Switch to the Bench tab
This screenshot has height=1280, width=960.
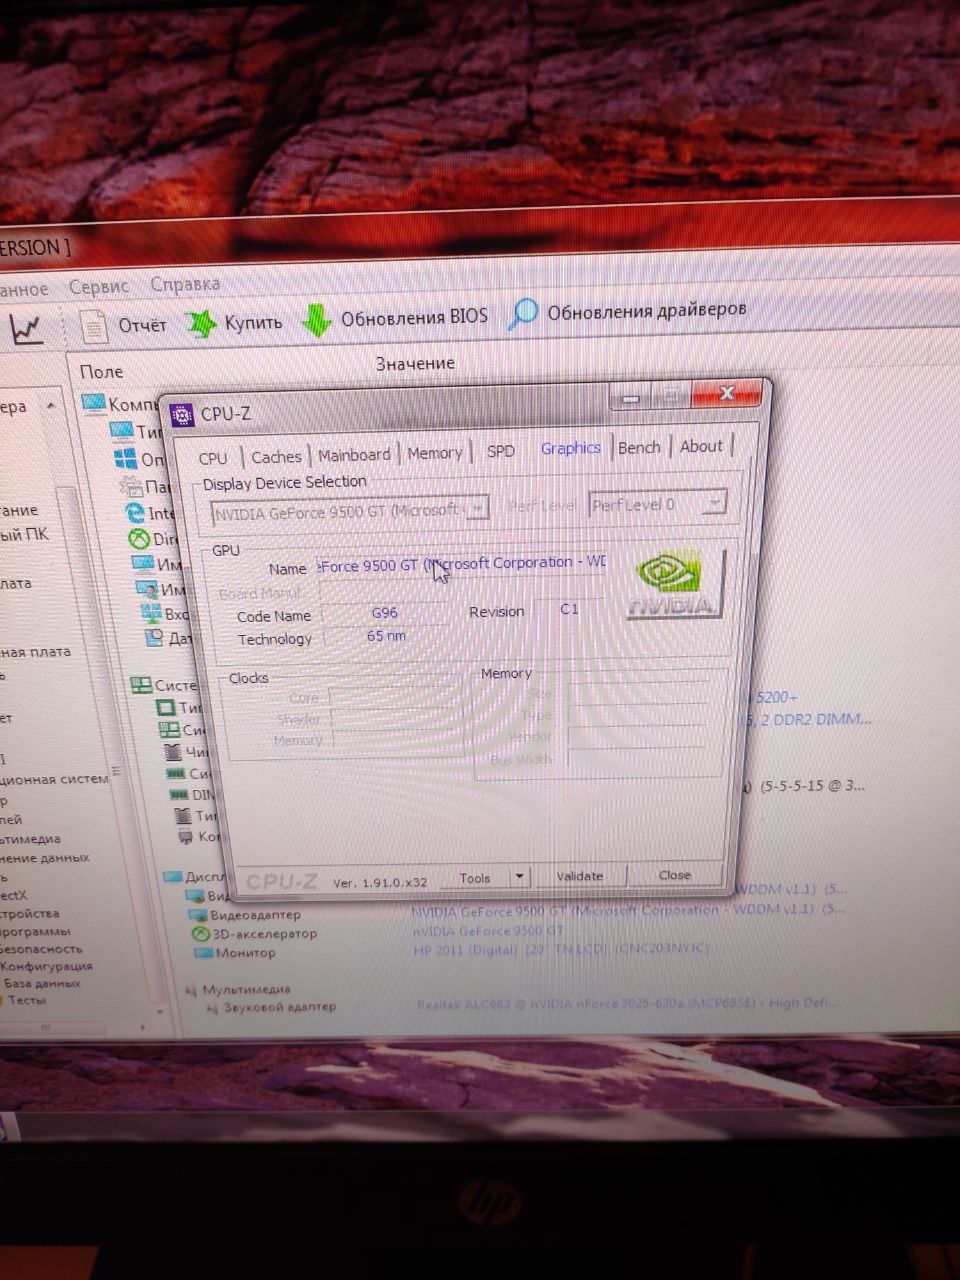(639, 447)
